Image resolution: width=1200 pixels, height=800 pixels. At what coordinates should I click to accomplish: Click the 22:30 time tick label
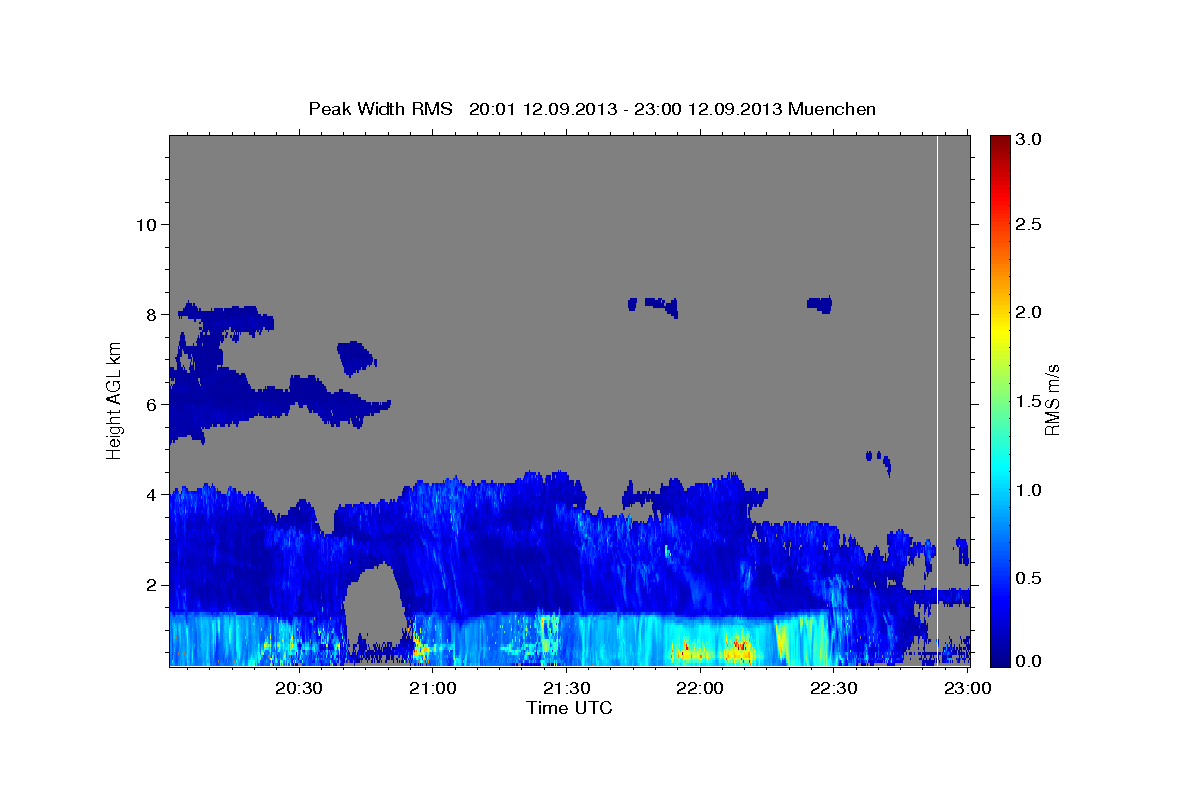pos(833,689)
